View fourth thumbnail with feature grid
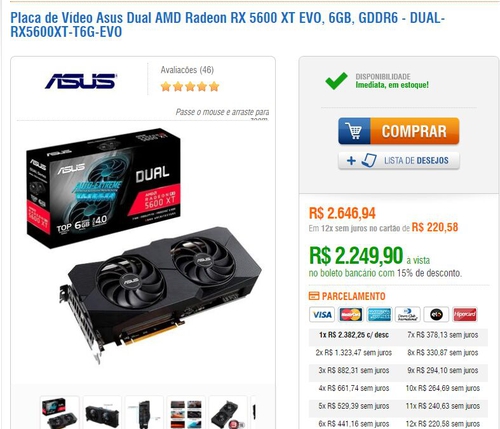 [186, 413]
